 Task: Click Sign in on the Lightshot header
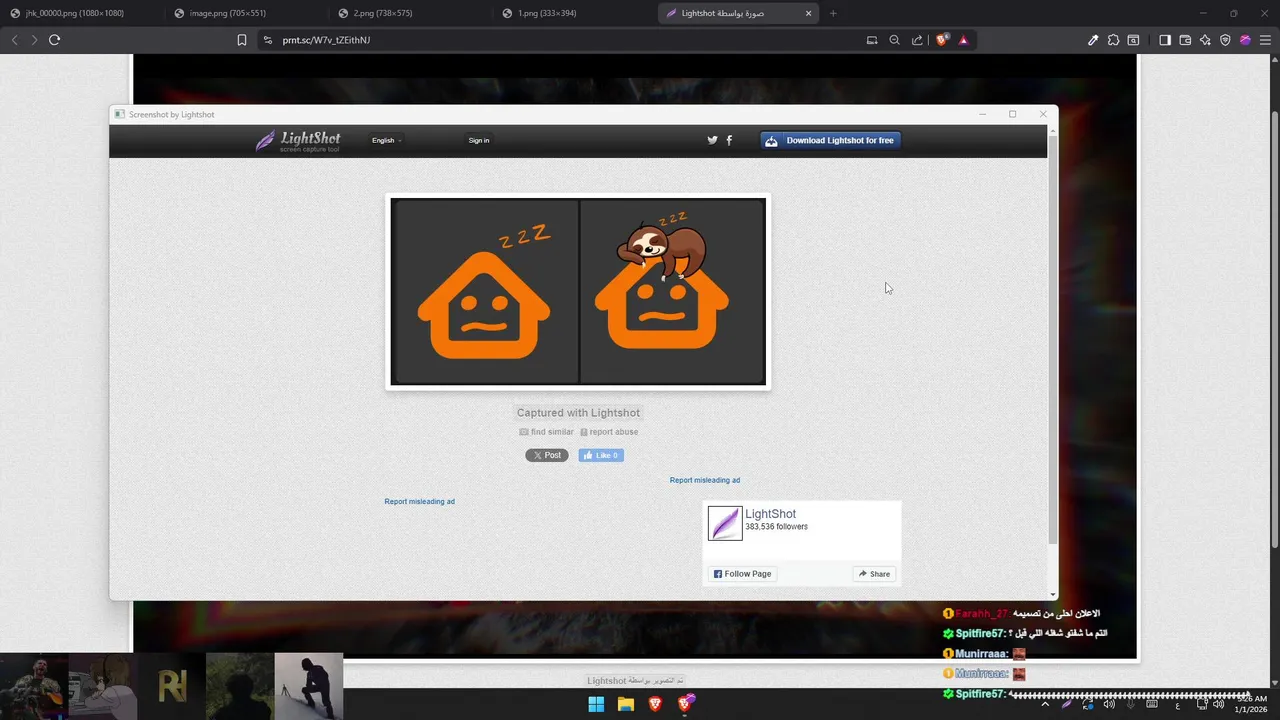[x=479, y=141]
